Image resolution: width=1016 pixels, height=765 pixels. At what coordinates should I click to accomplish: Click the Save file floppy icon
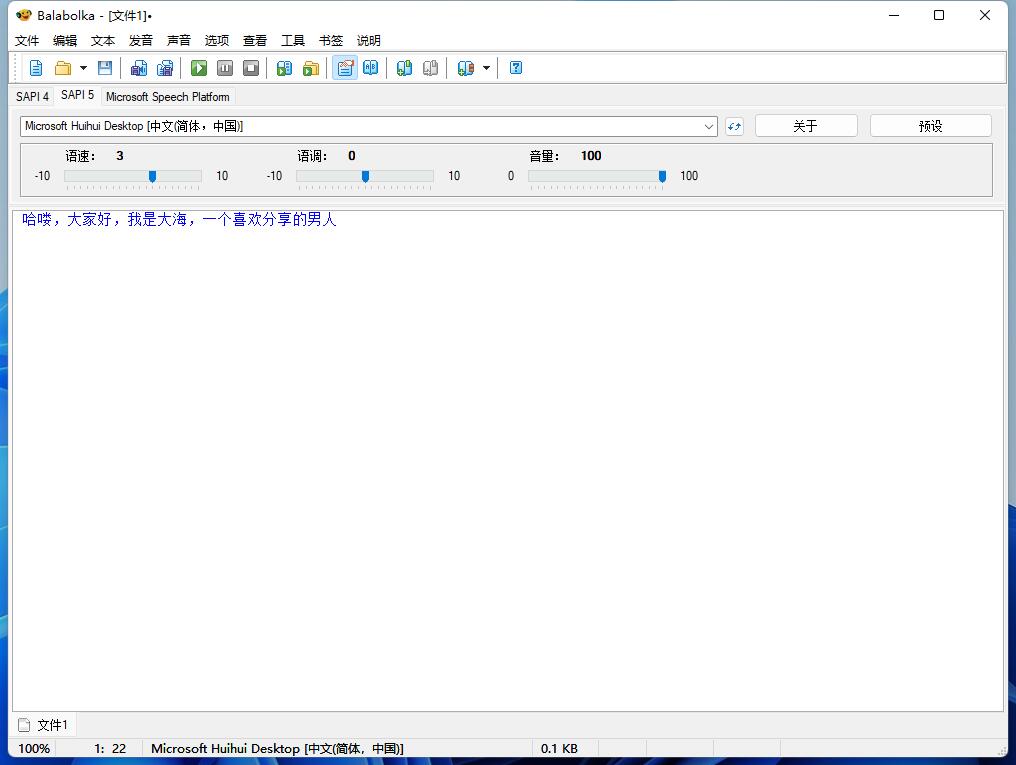click(x=105, y=68)
